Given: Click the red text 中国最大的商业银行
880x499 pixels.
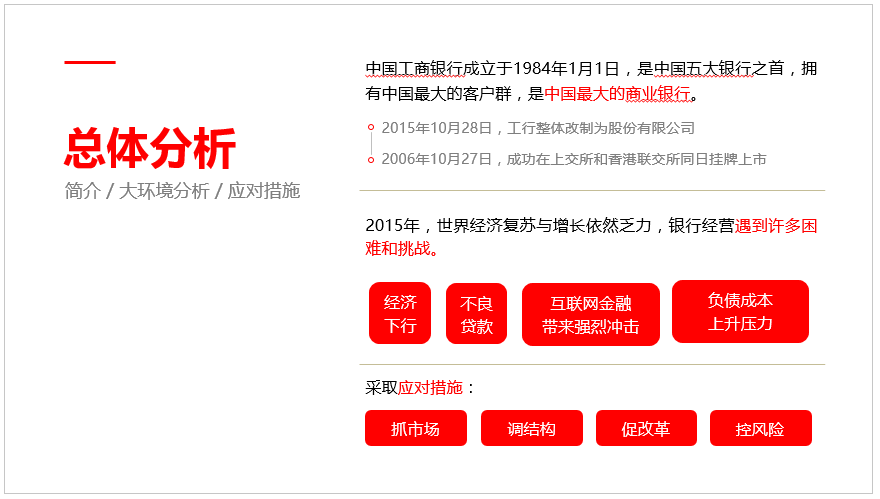Looking at the screenshot, I should [617, 94].
